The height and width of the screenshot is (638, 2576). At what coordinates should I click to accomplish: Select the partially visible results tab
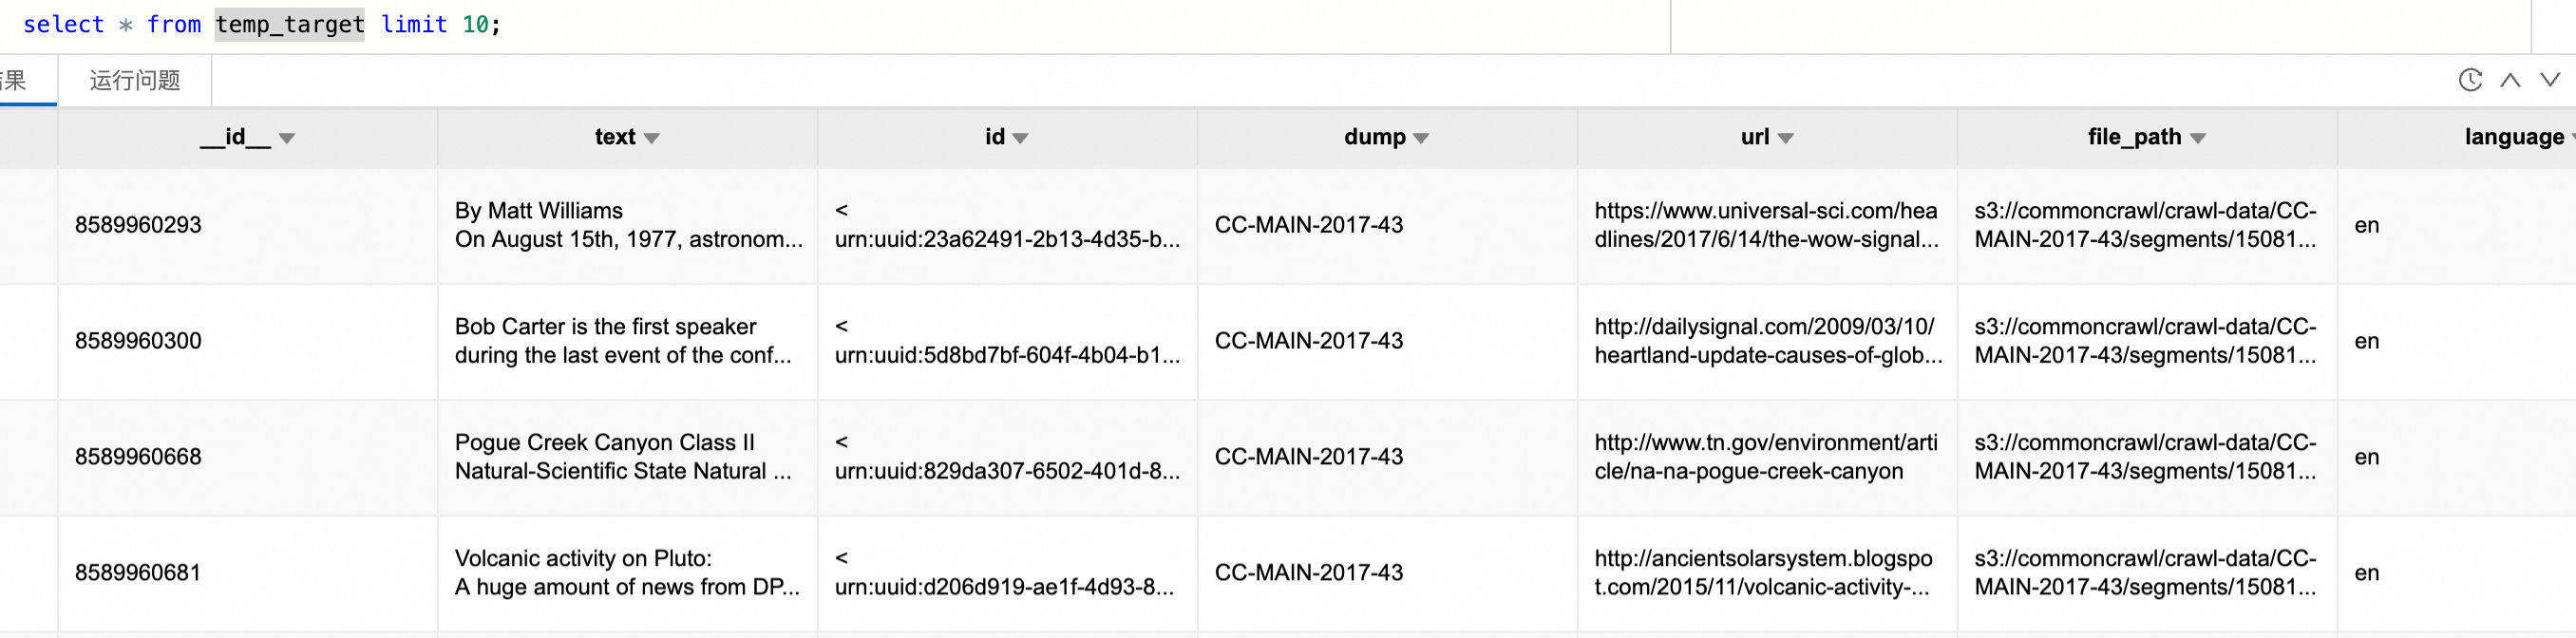[16, 80]
